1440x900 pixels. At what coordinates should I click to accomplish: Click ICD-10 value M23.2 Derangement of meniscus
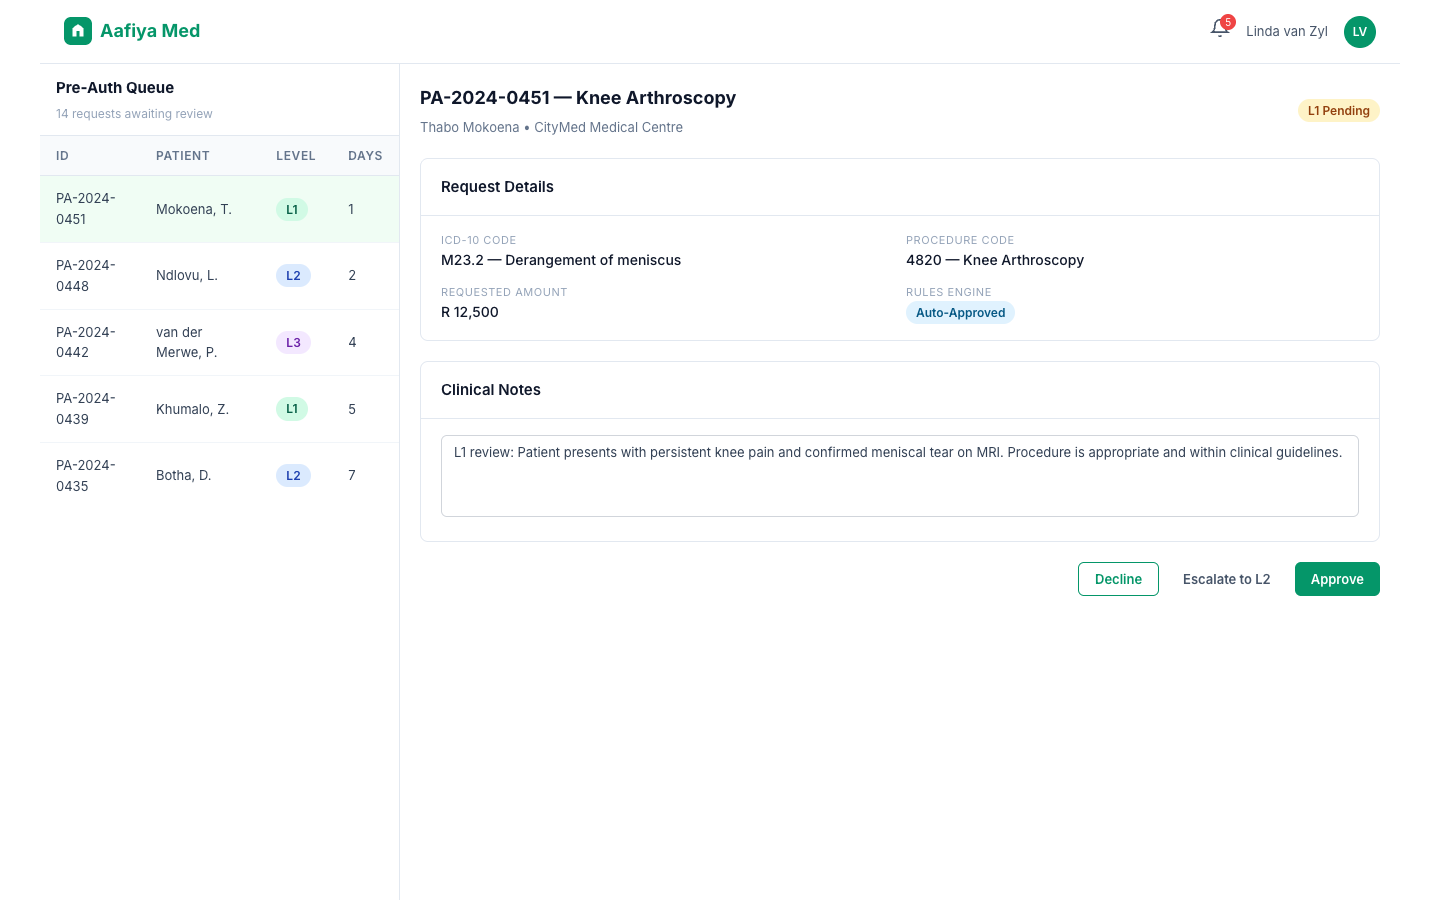(561, 260)
